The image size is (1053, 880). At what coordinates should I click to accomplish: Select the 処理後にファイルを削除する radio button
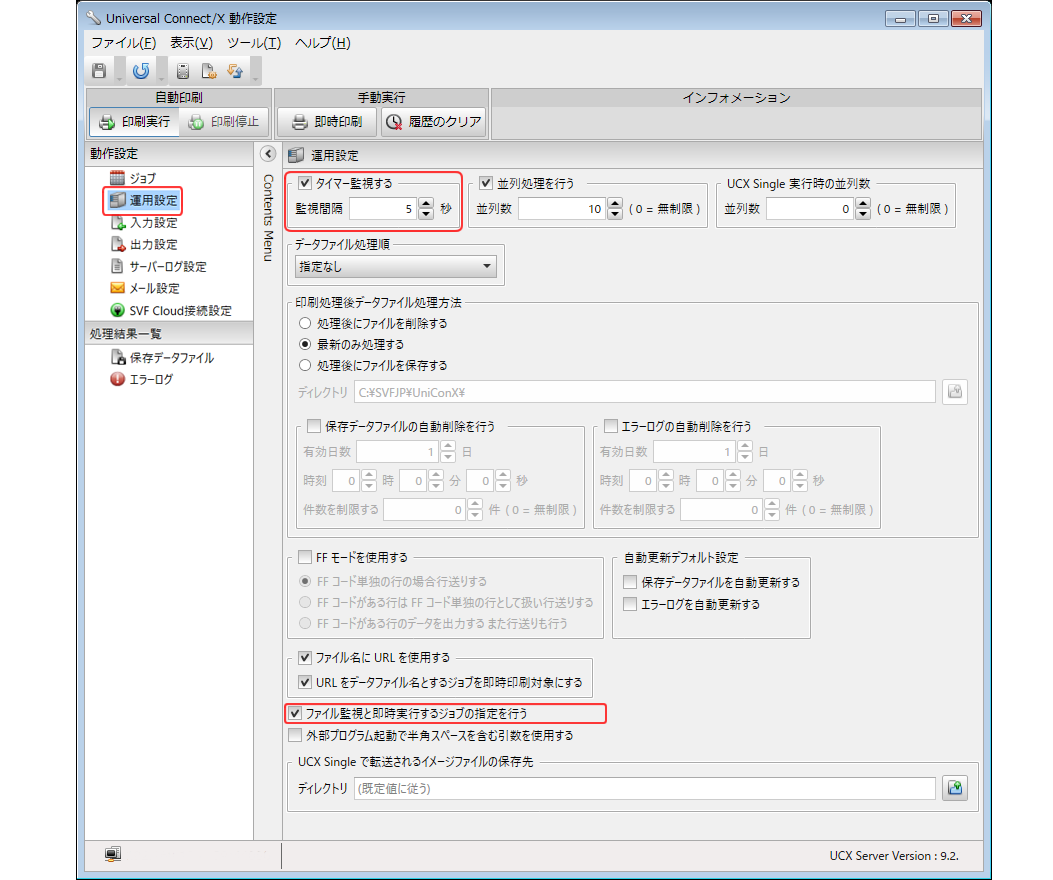point(305,323)
